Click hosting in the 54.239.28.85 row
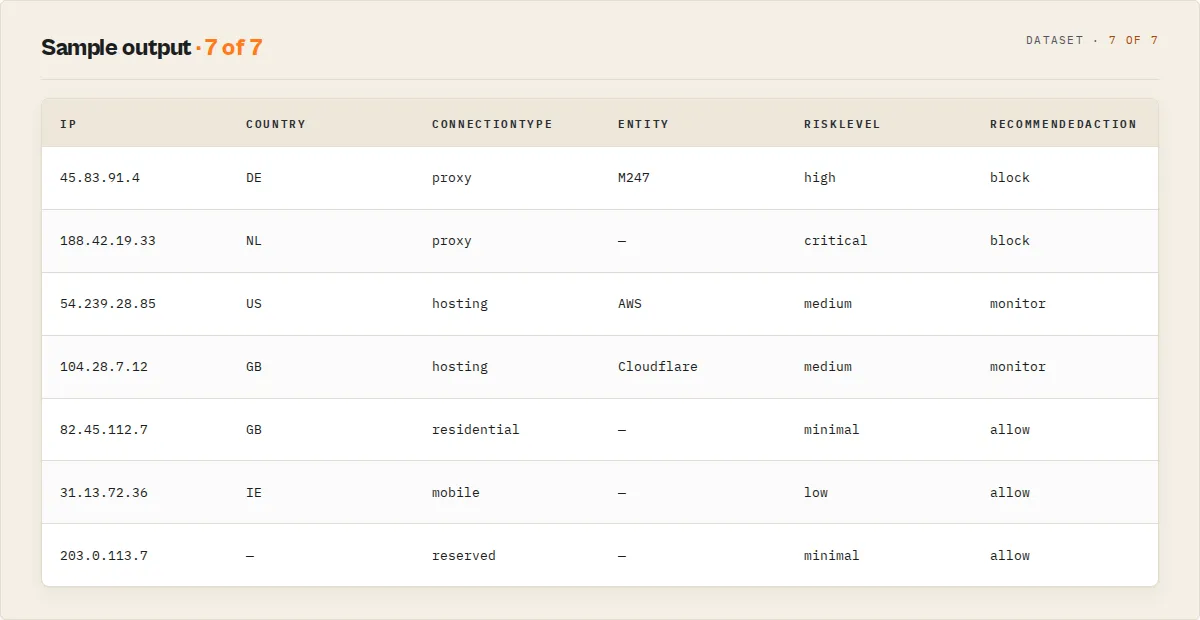 pos(460,304)
